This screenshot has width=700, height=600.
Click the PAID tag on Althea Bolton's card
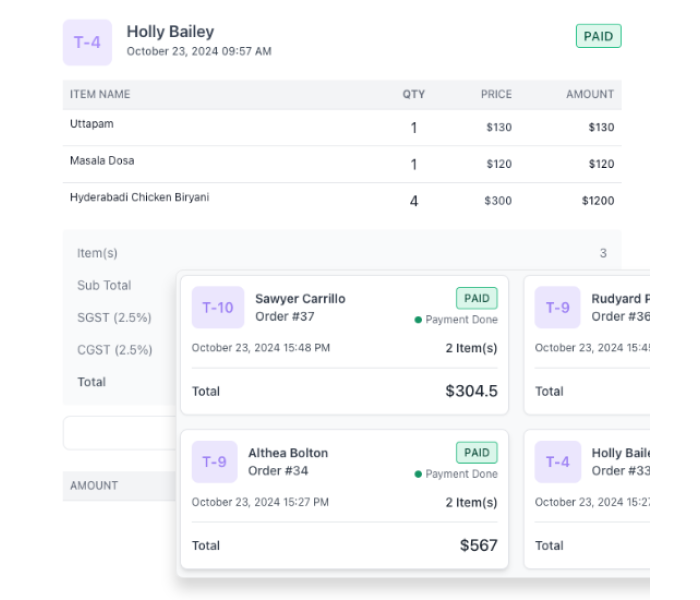476,452
